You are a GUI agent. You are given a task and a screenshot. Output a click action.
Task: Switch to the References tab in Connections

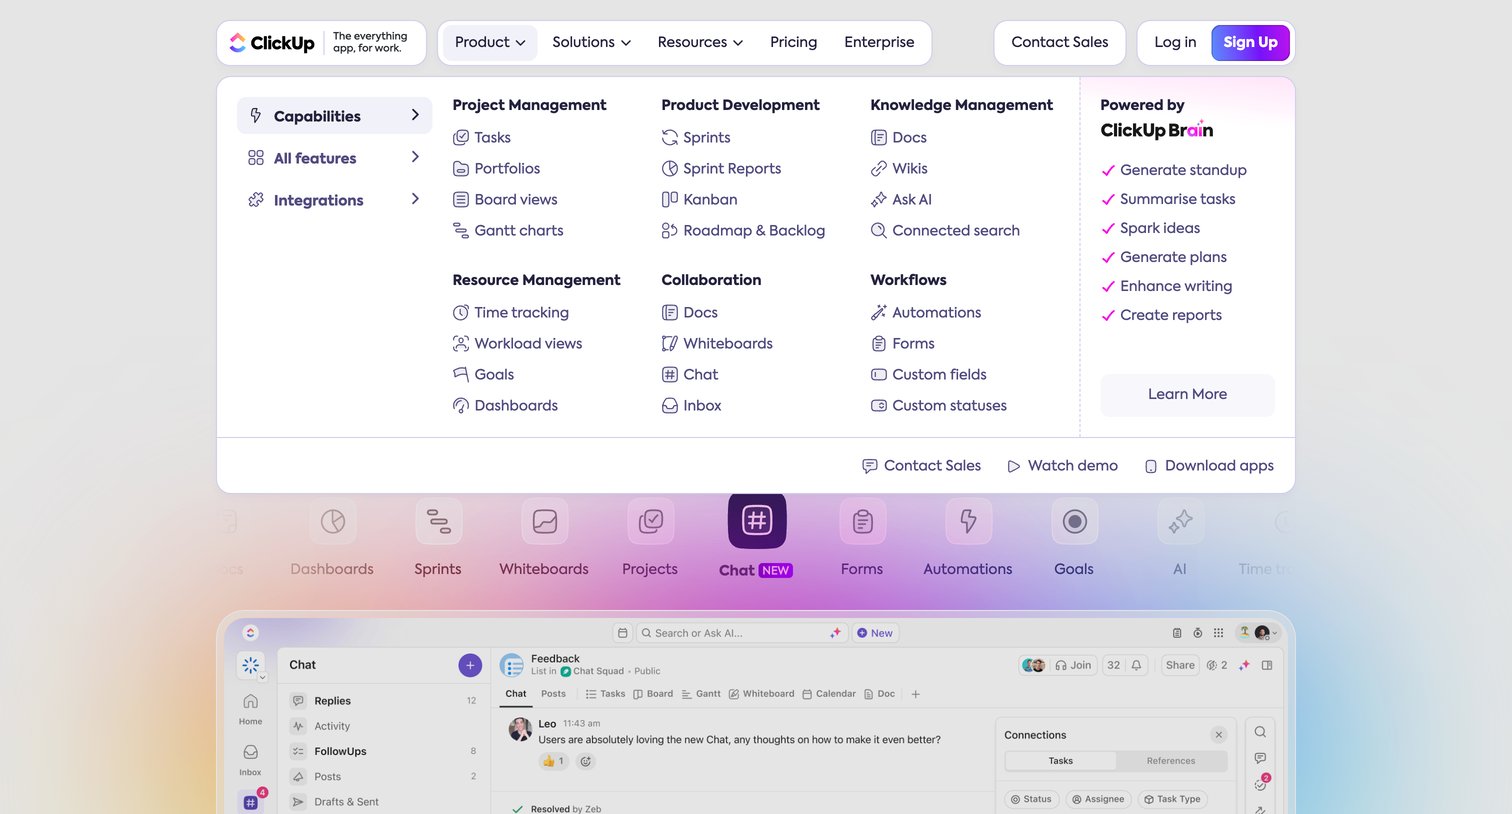tap(1171, 761)
